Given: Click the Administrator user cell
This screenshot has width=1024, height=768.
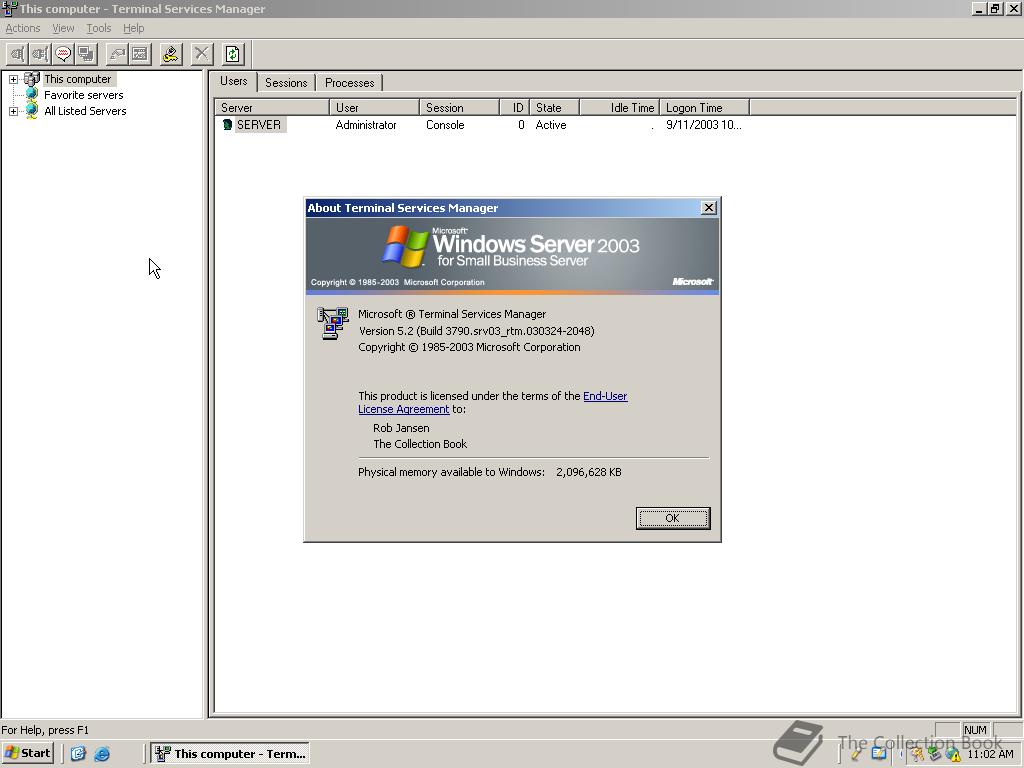Looking at the screenshot, I should (x=366, y=125).
